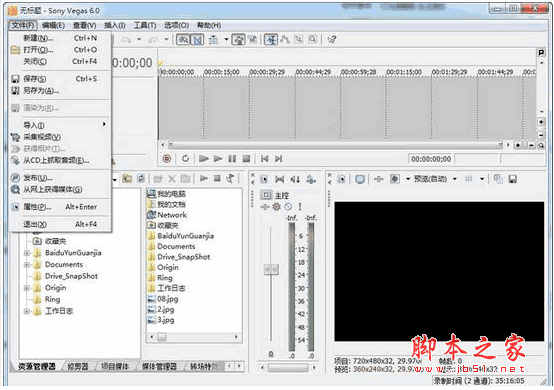
Task: Pause playback in the transport bar
Action: pyautogui.click(x=232, y=159)
